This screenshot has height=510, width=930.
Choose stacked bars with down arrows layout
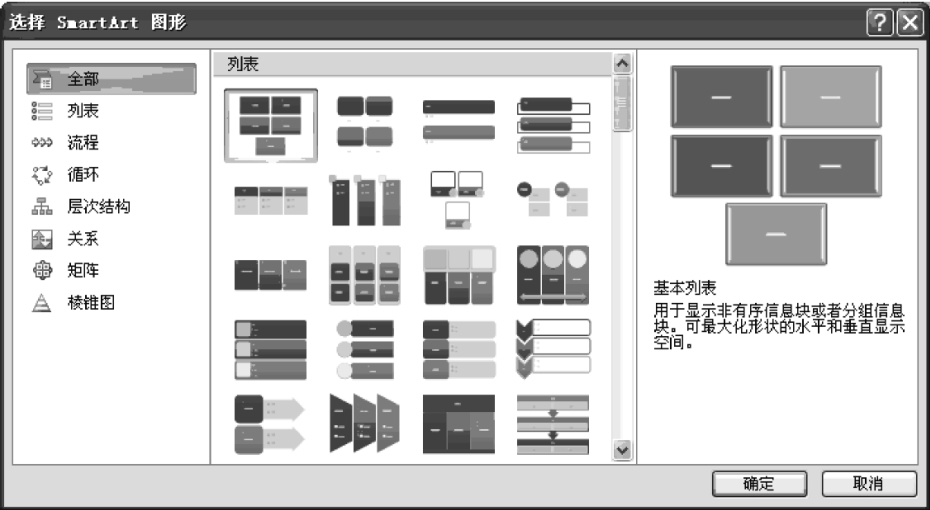[x=553, y=425]
